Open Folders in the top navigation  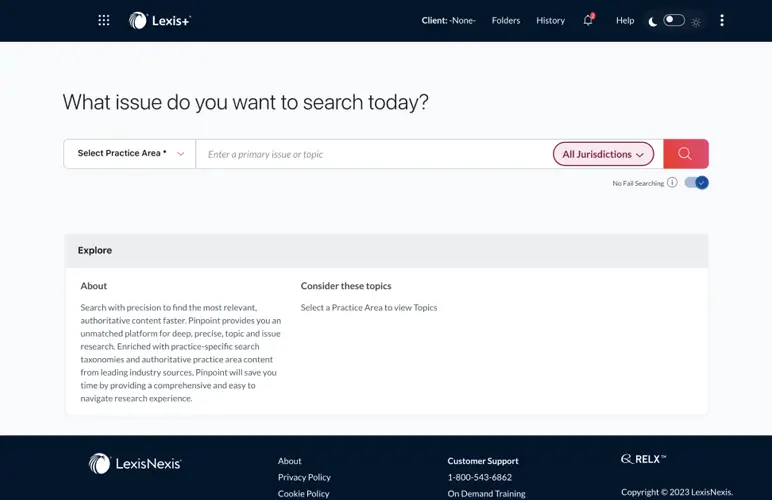[x=506, y=20]
